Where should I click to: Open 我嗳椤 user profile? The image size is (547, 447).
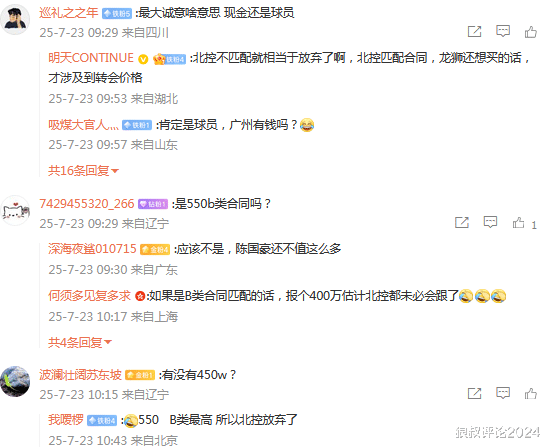click(x=66, y=419)
